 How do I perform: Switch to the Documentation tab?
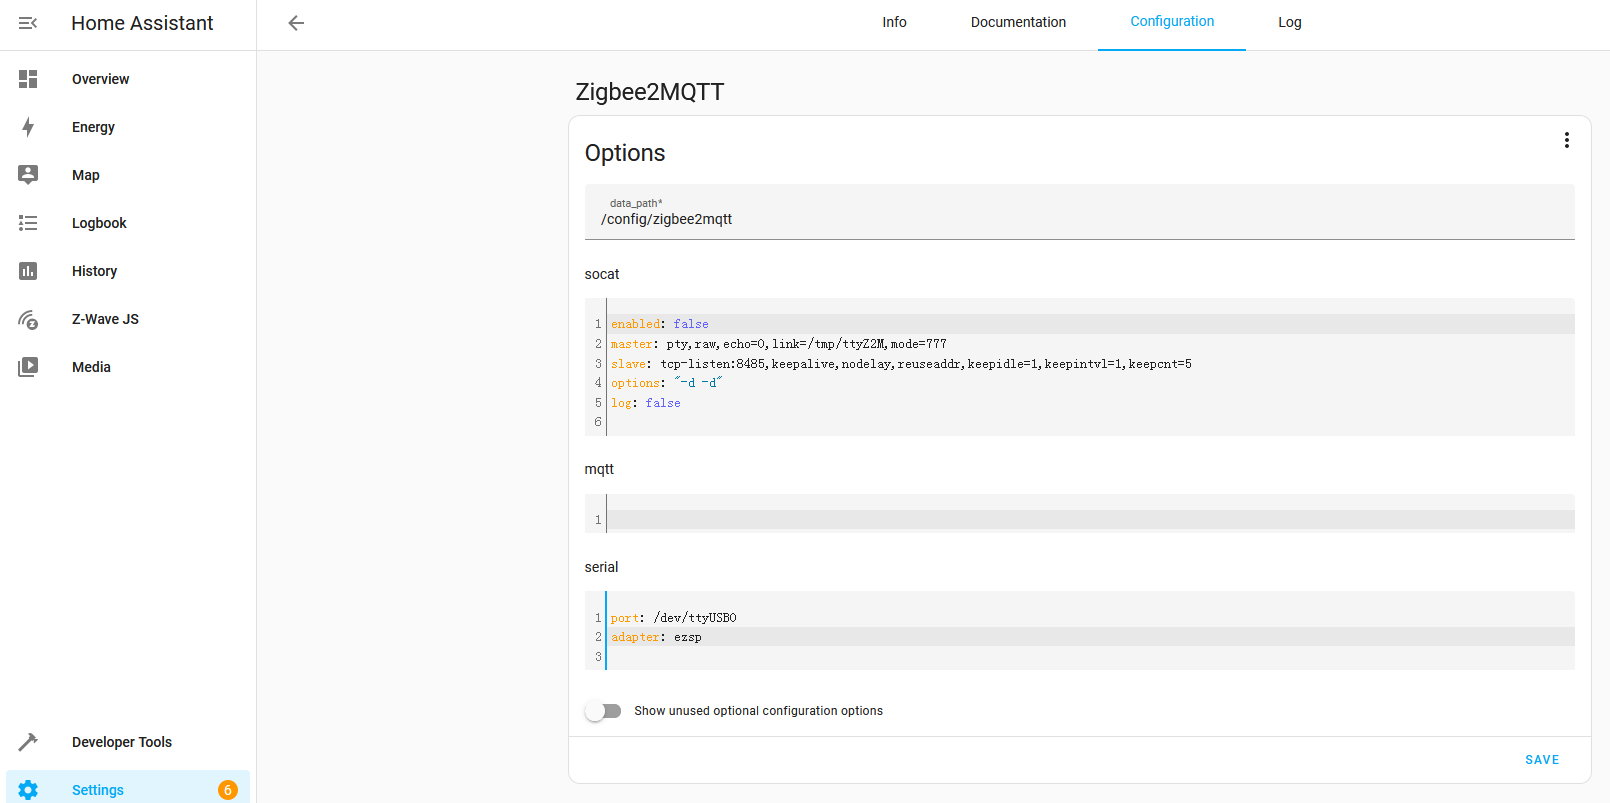pos(1018,22)
